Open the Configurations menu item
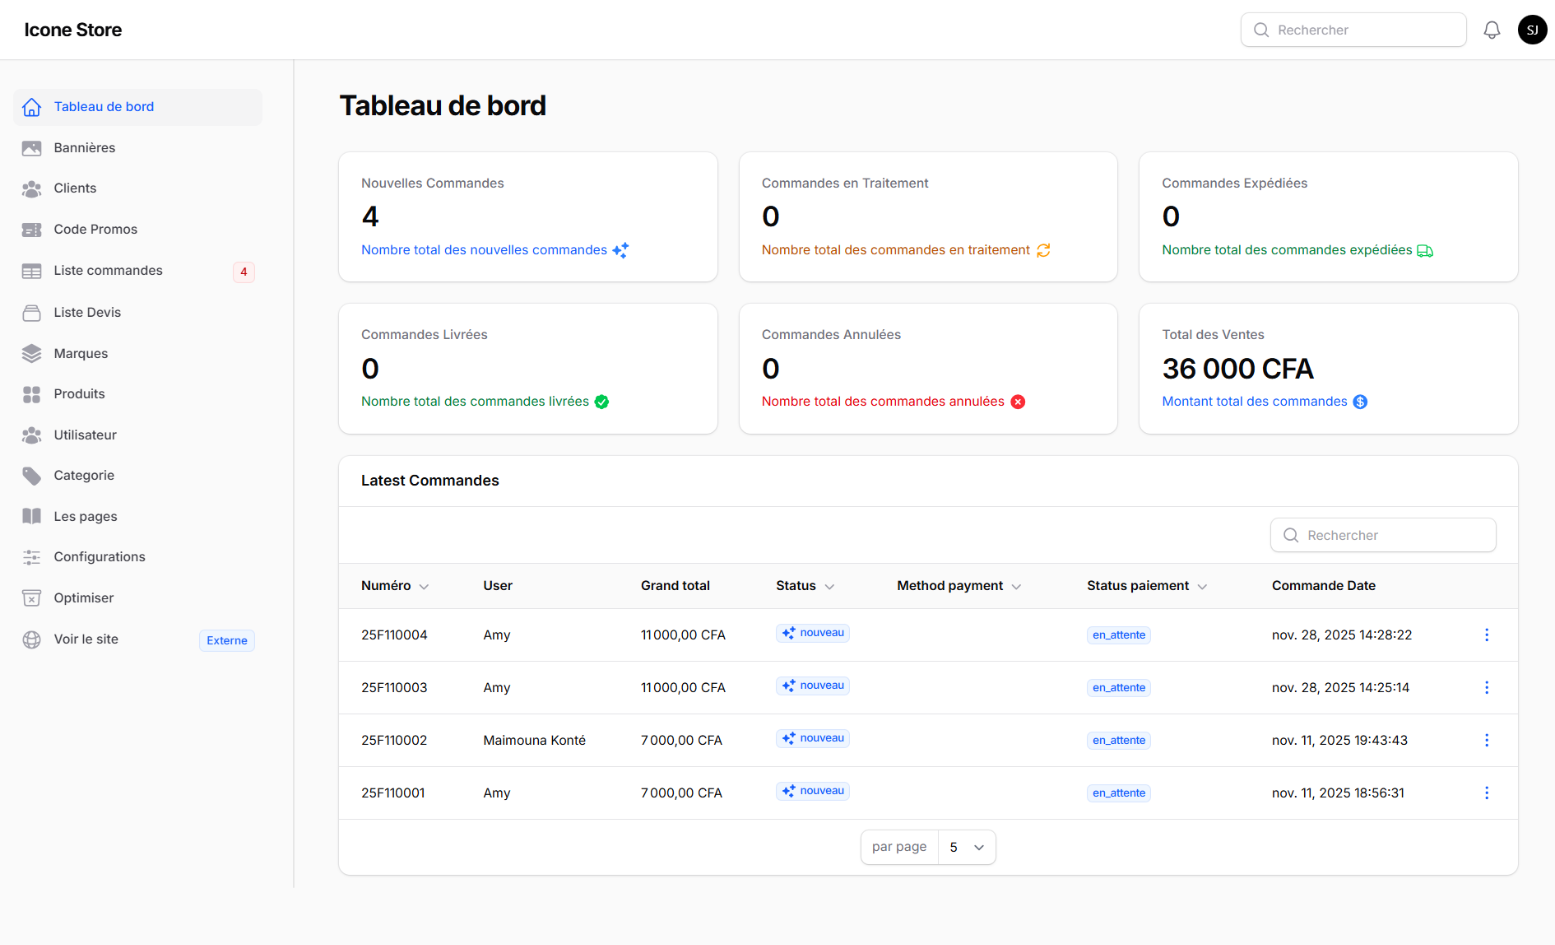Image resolution: width=1555 pixels, height=945 pixels. pyautogui.click(x=99, y=557)
